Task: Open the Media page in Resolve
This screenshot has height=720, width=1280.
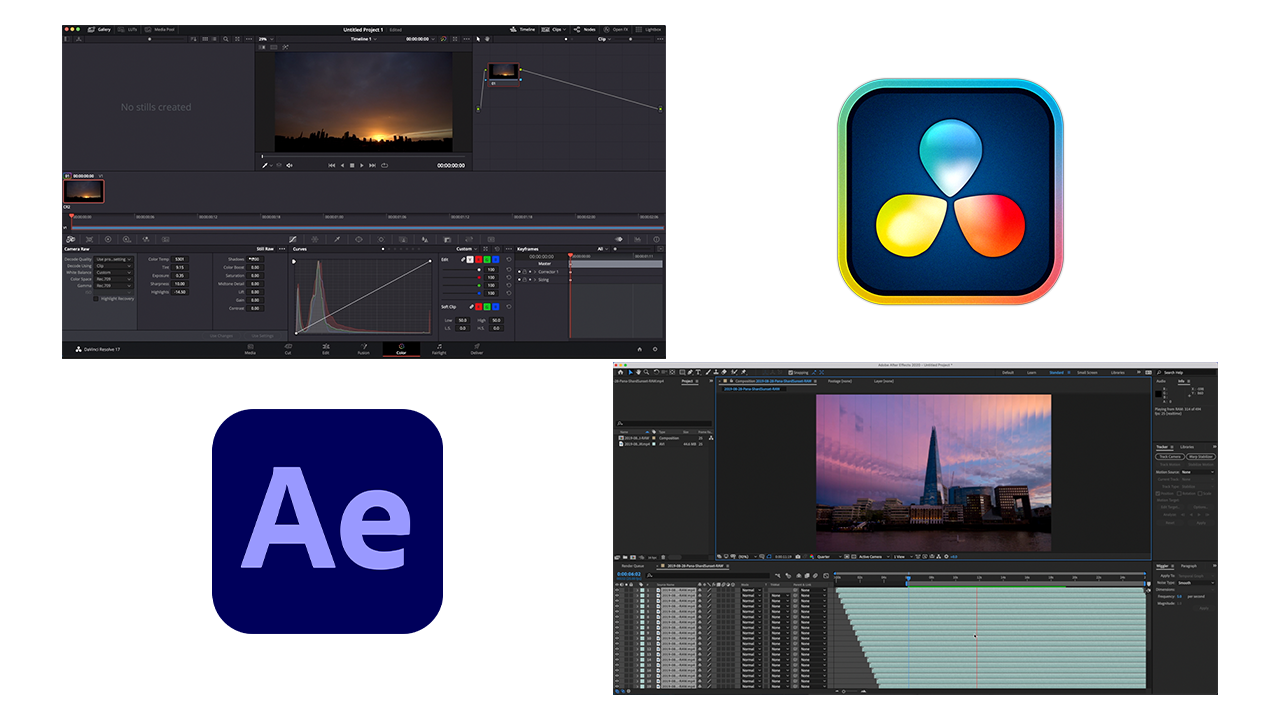Action: coord(250,350)
